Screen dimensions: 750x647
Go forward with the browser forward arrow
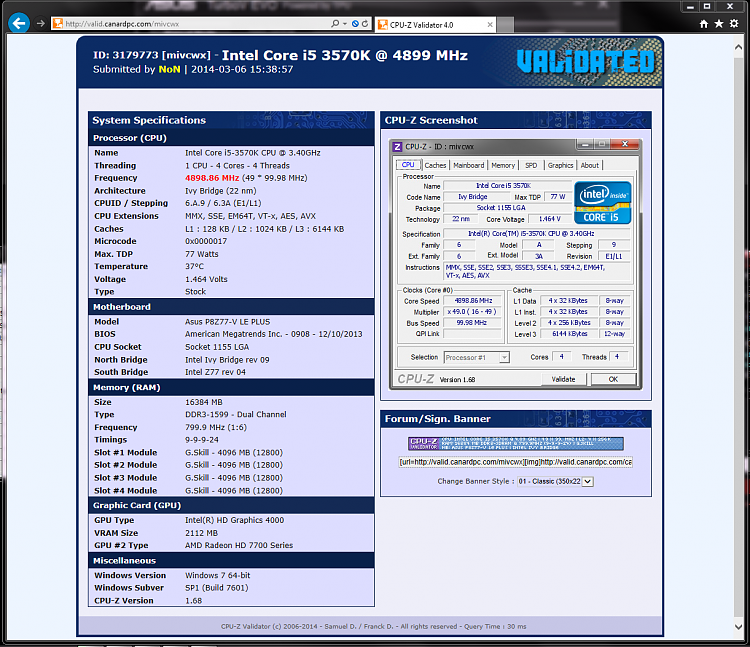click(41, 23)
